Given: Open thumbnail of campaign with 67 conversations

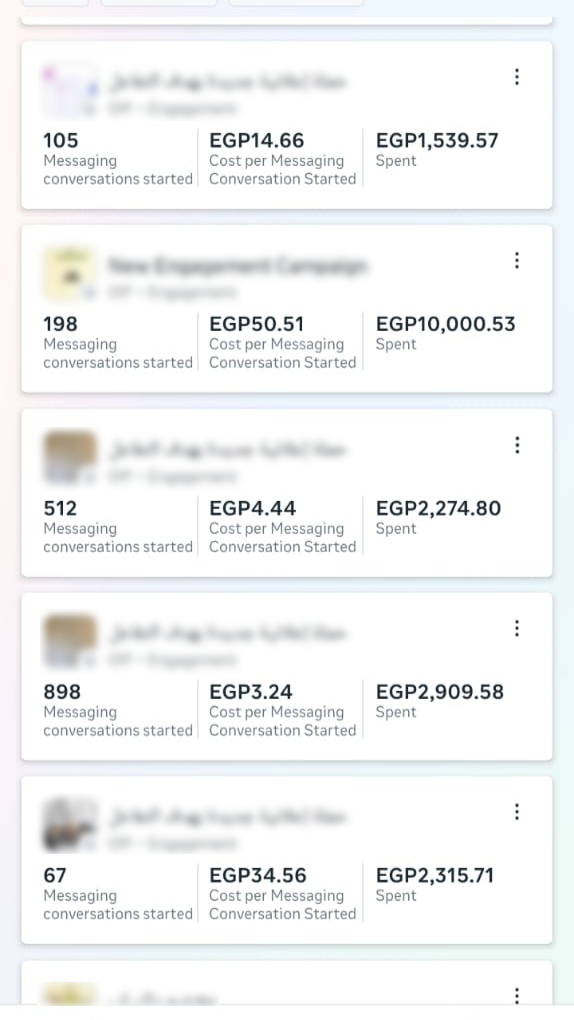Looking at the screenshot, I should tap(70, 825).
